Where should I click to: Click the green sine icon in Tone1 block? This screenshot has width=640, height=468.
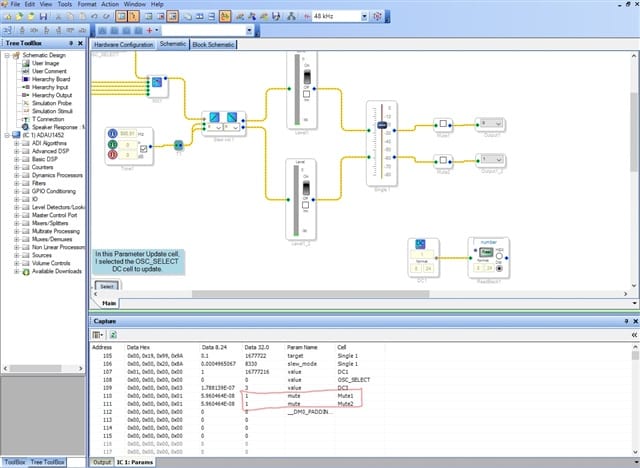113,144
